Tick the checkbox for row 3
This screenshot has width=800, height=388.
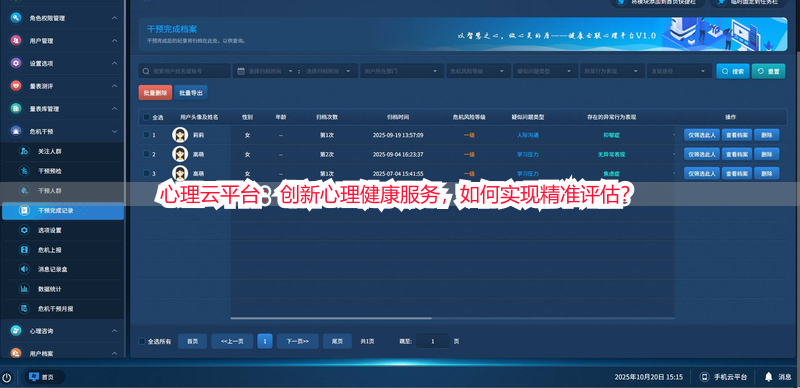click(146, 173)
